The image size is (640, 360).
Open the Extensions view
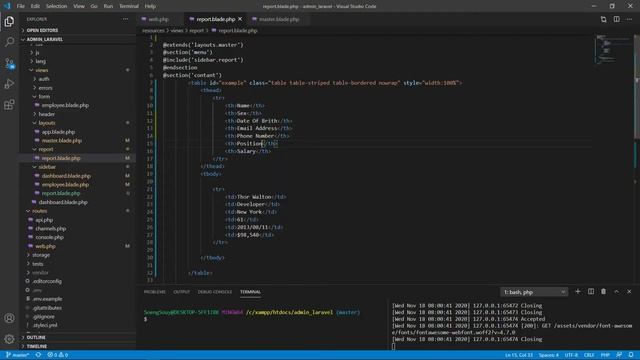coord(9,104)
